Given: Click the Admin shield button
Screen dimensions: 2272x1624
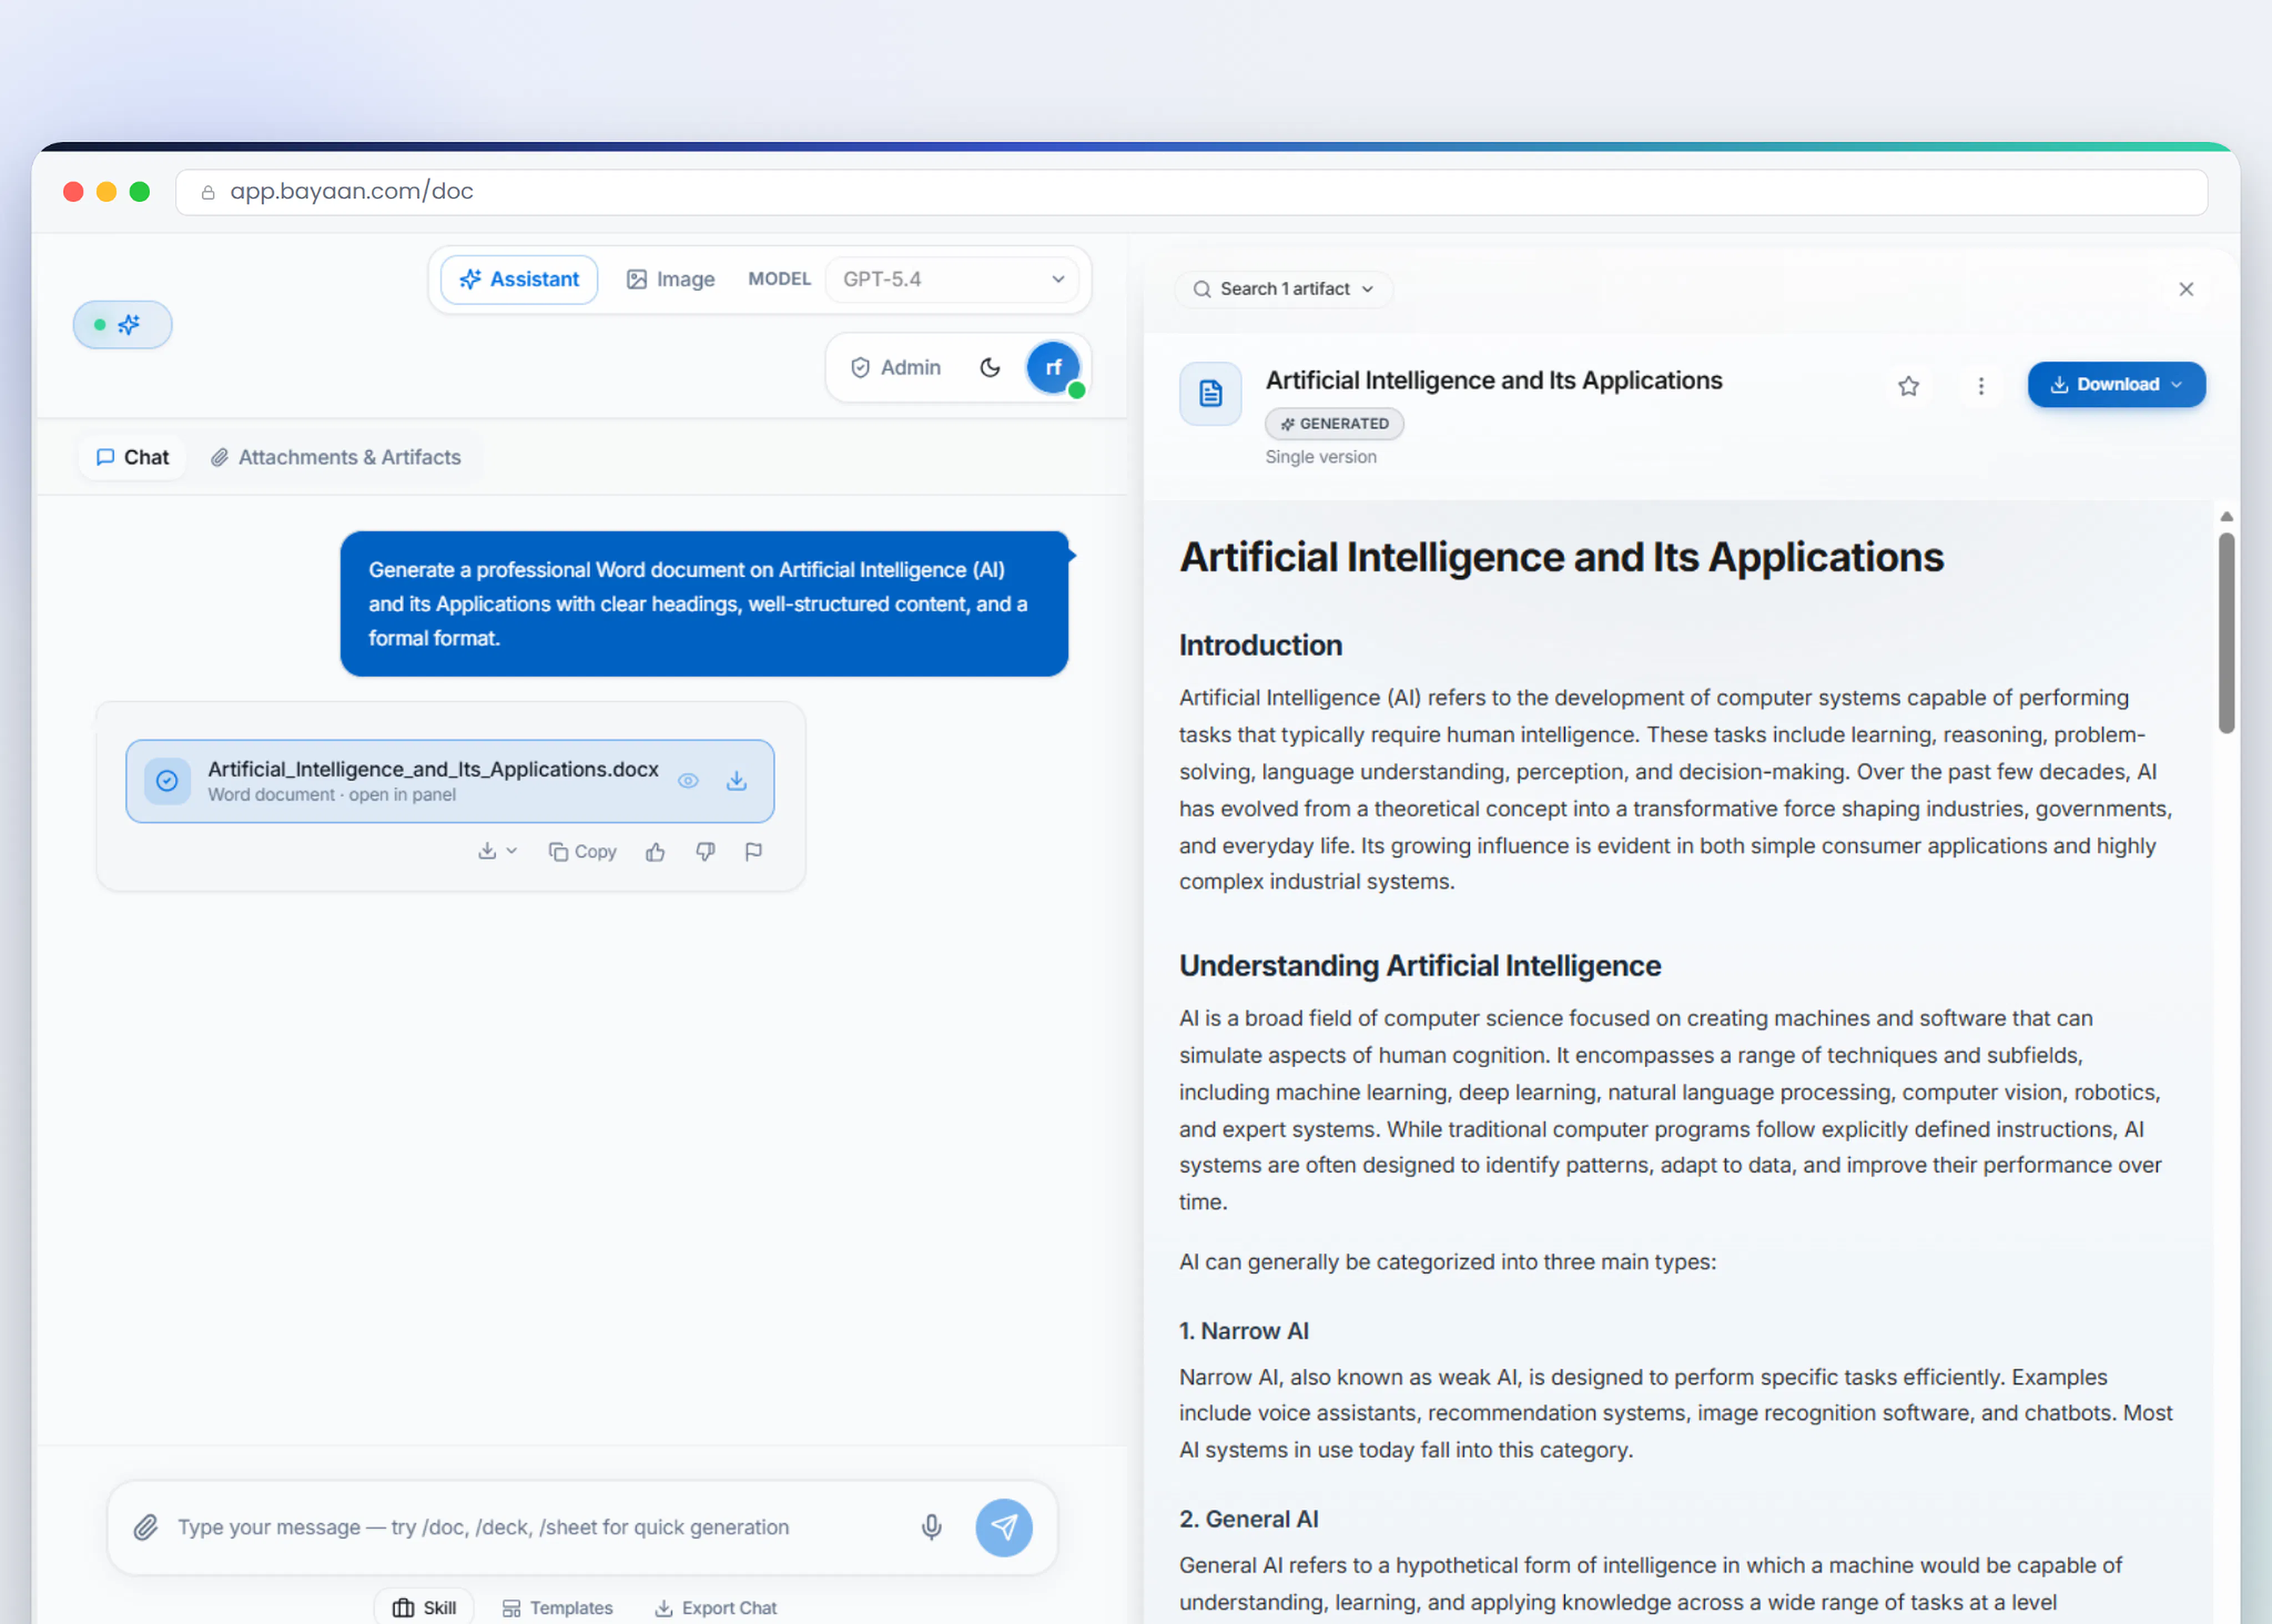Looking at the screenshot, I should click(895, 367).
